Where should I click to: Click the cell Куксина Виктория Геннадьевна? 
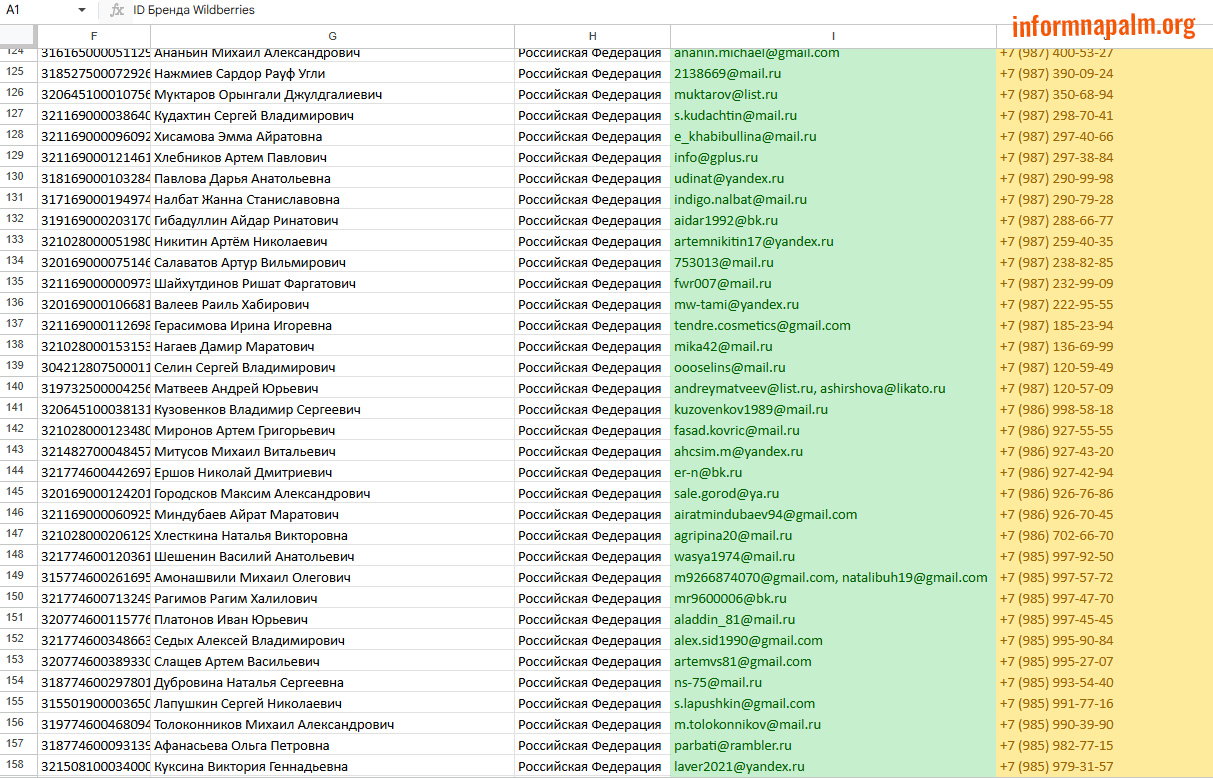coord(332,766)
